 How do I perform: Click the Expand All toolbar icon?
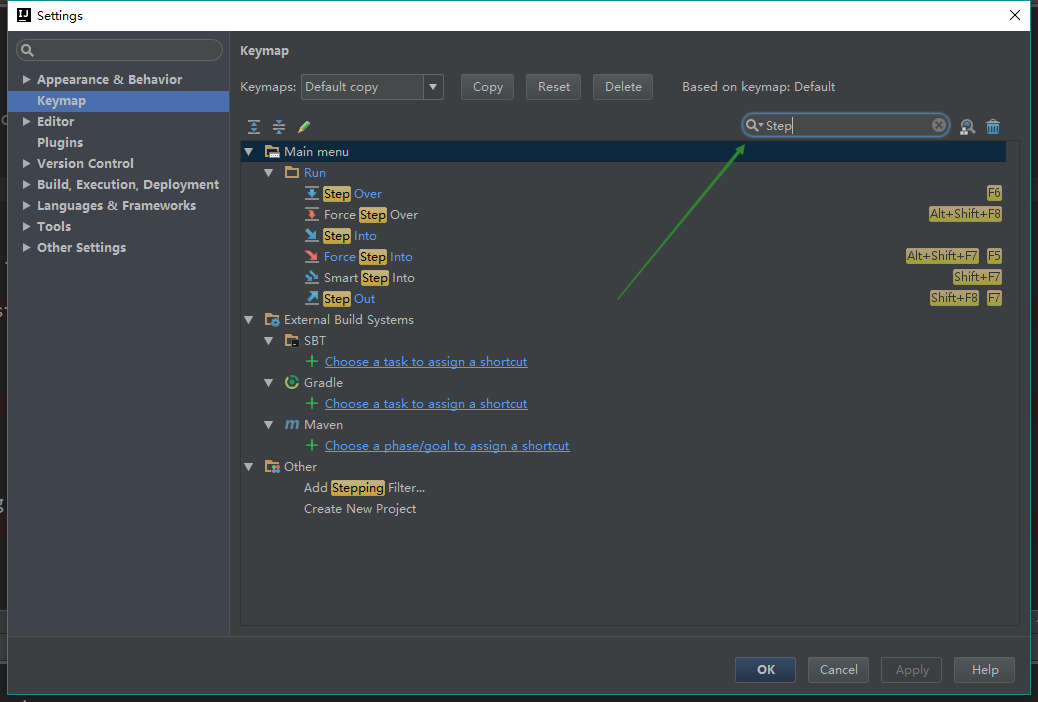(x=254, y=126)
